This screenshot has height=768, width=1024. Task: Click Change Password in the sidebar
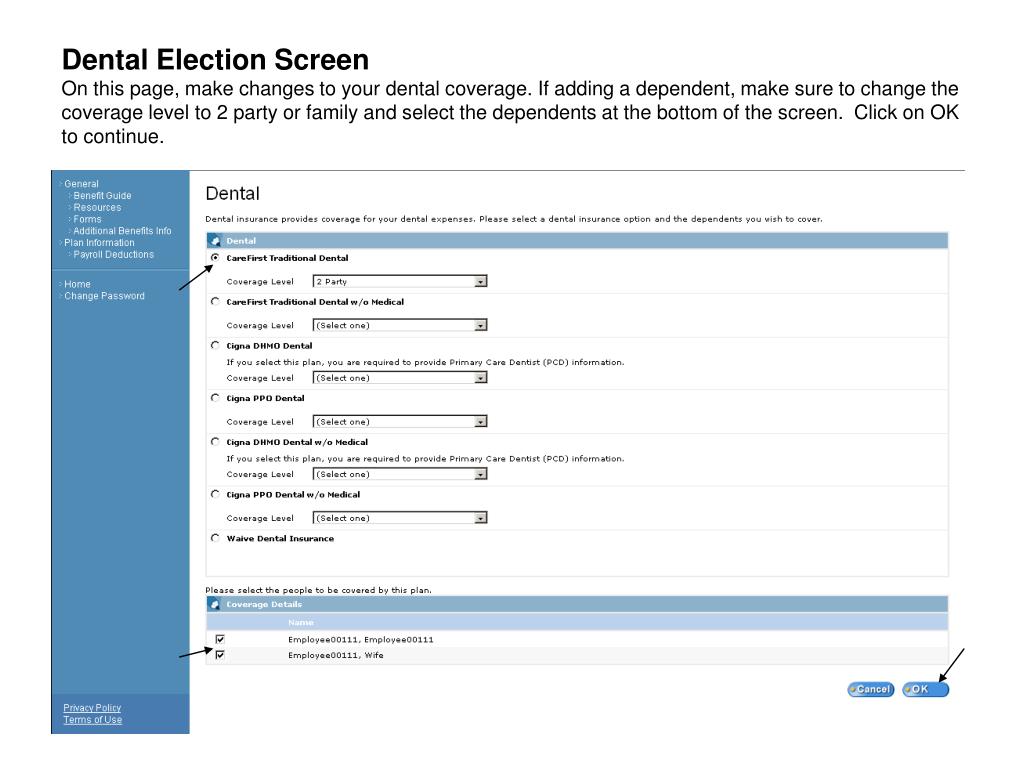coord(104,296)
